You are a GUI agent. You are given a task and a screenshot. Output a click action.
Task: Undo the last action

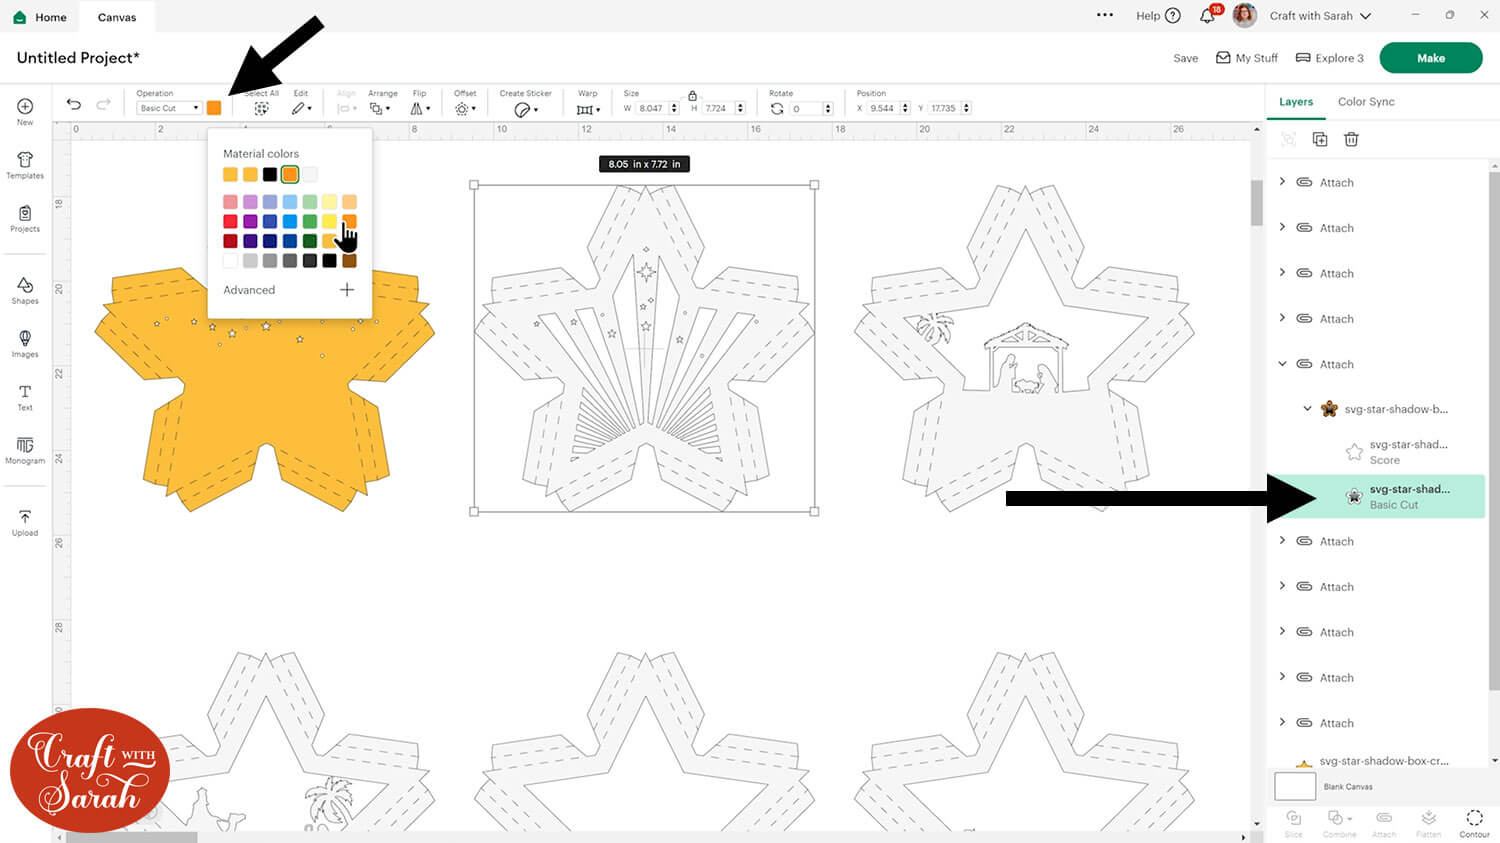tap(74, 104)
